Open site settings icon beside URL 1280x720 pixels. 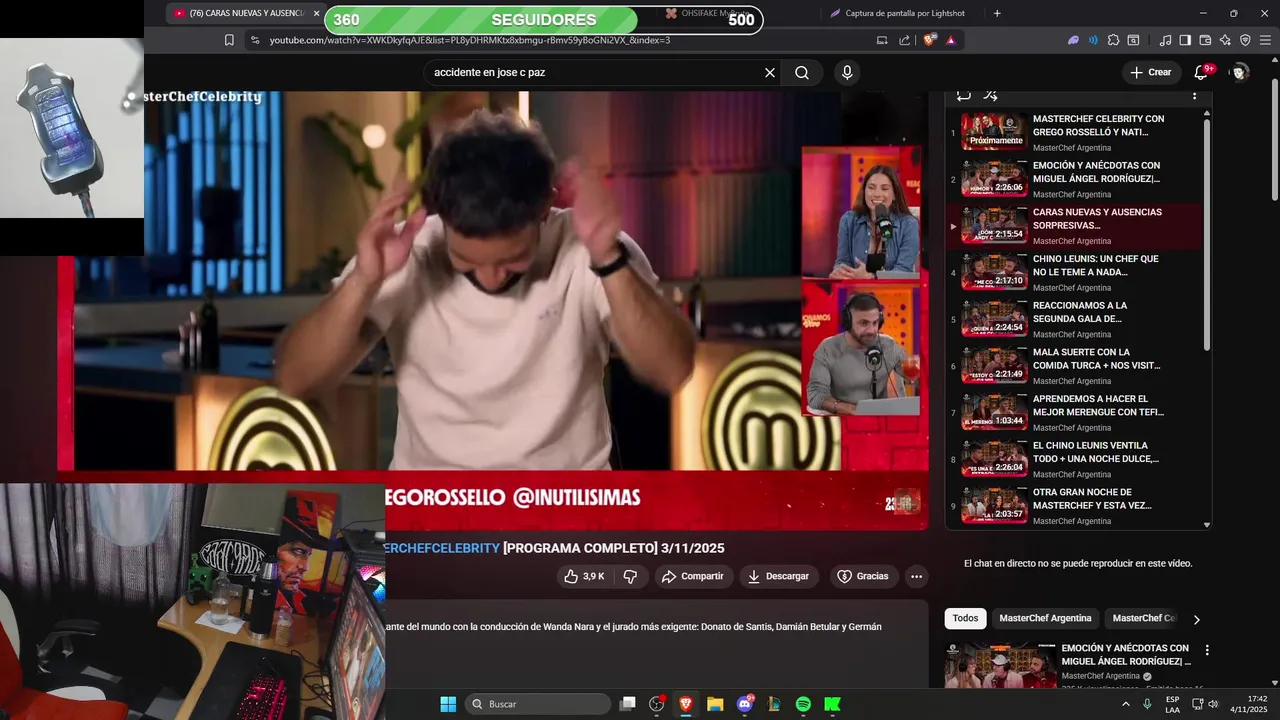point(255,40)
